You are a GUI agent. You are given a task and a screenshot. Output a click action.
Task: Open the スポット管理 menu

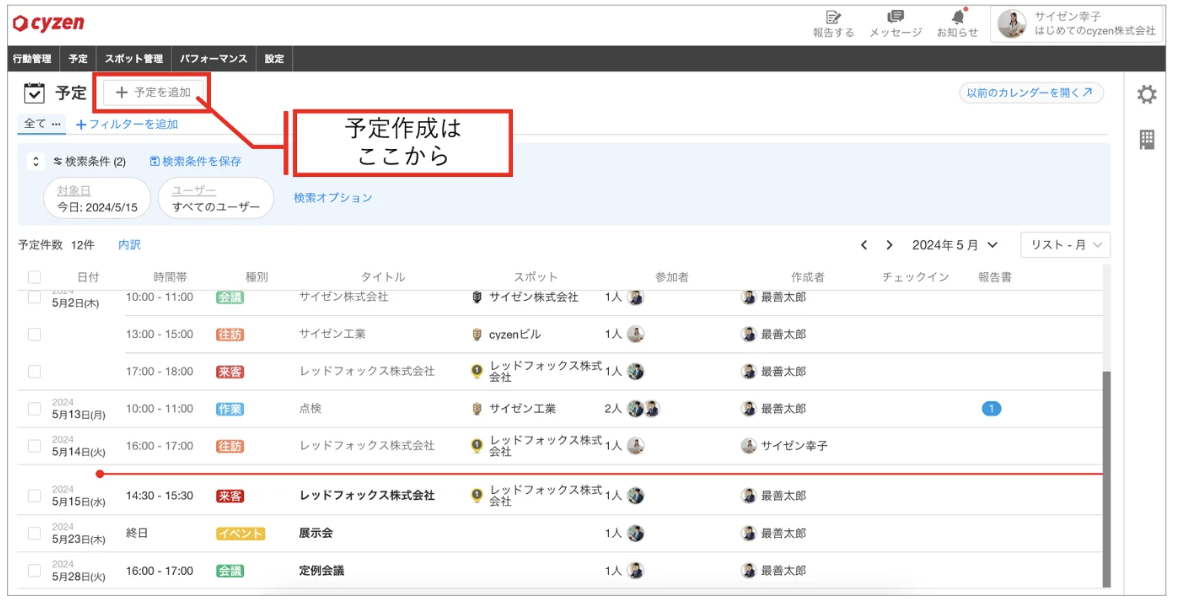pos(134,59)
